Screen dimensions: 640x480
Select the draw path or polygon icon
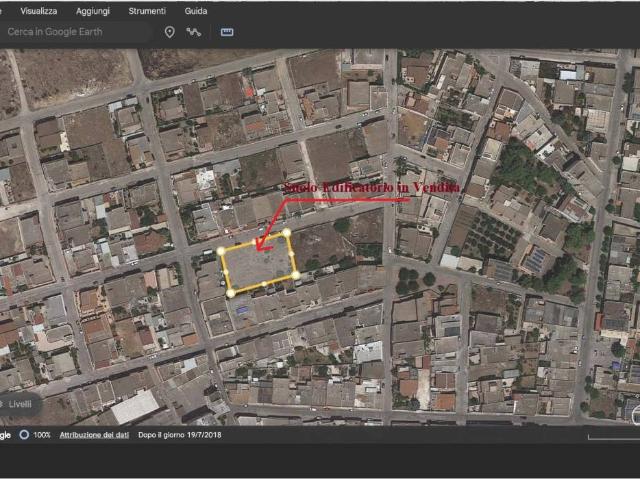(193, 32)
